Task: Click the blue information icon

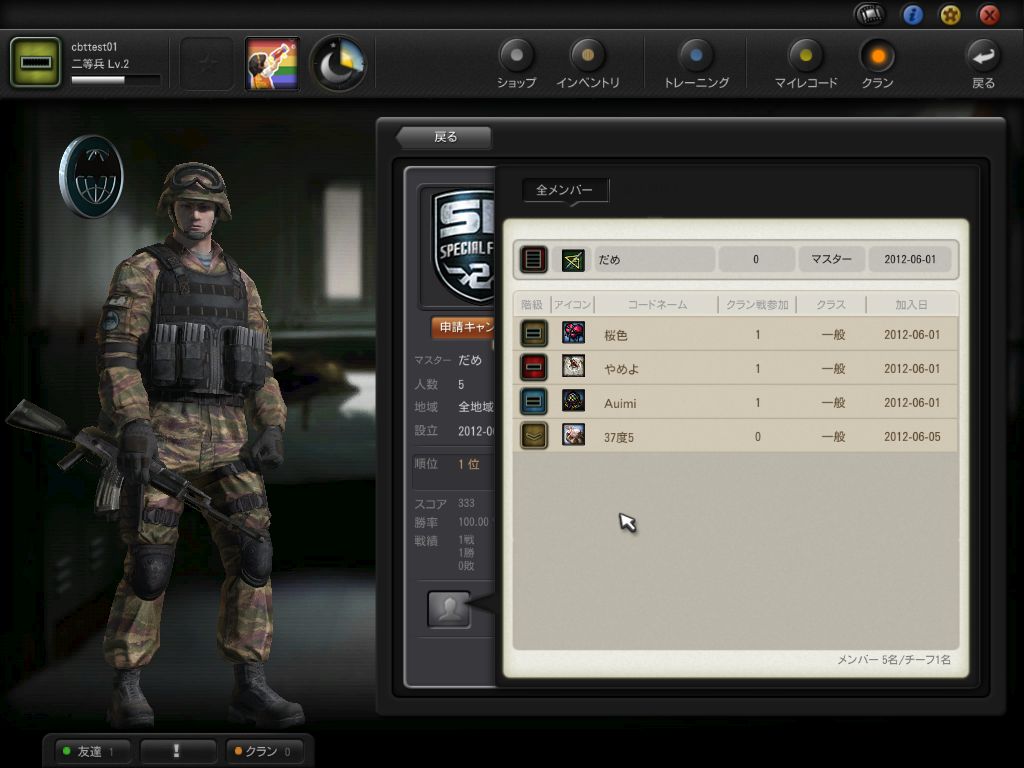Action: [912, 14]
